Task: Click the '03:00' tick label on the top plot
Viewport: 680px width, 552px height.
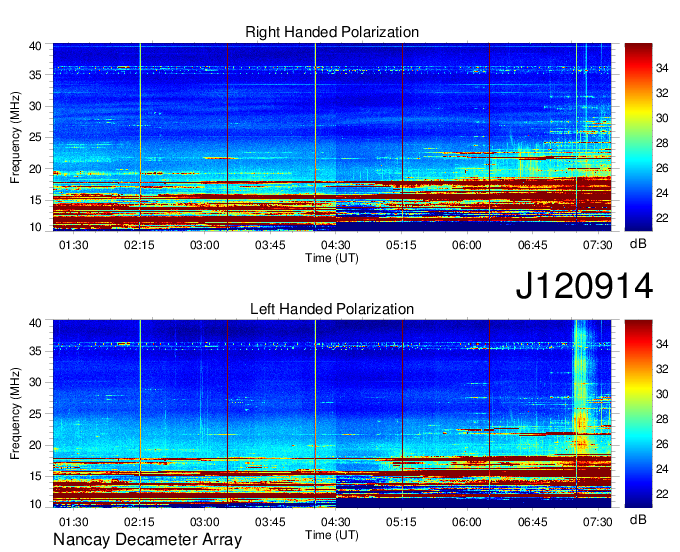Action: click(205, 245)
